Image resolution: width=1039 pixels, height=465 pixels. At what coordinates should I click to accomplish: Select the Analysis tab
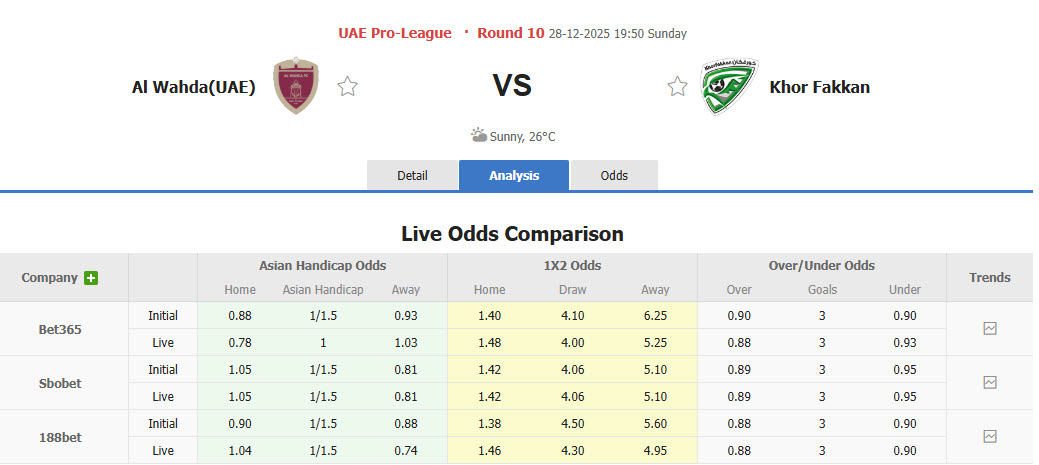tap(514, 175)
